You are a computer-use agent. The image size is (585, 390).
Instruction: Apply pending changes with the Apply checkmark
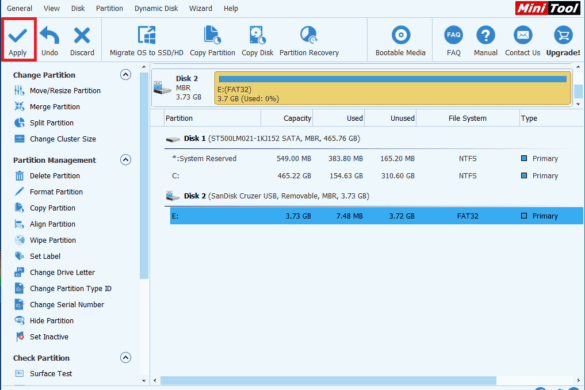tap(18, 40)
